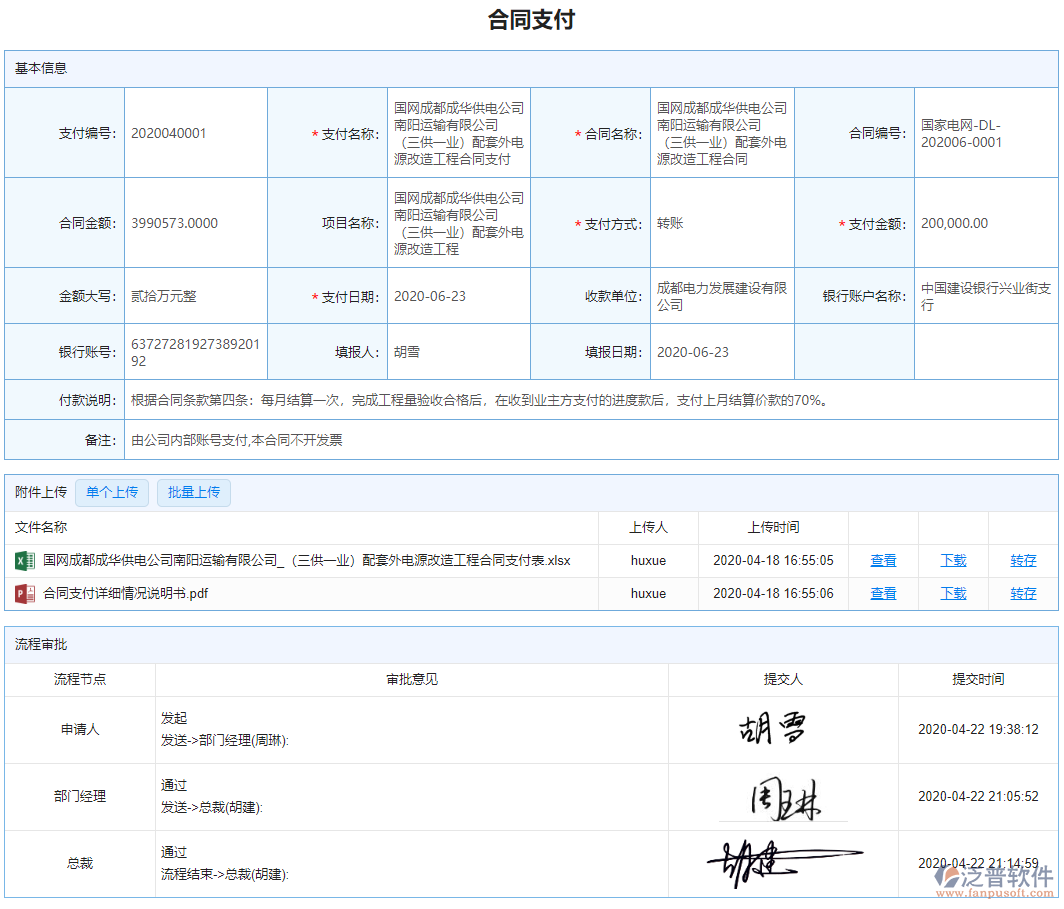Click 下载 for the PDF 说明书 file
The image size is (1064, 909).
[953, 593]
